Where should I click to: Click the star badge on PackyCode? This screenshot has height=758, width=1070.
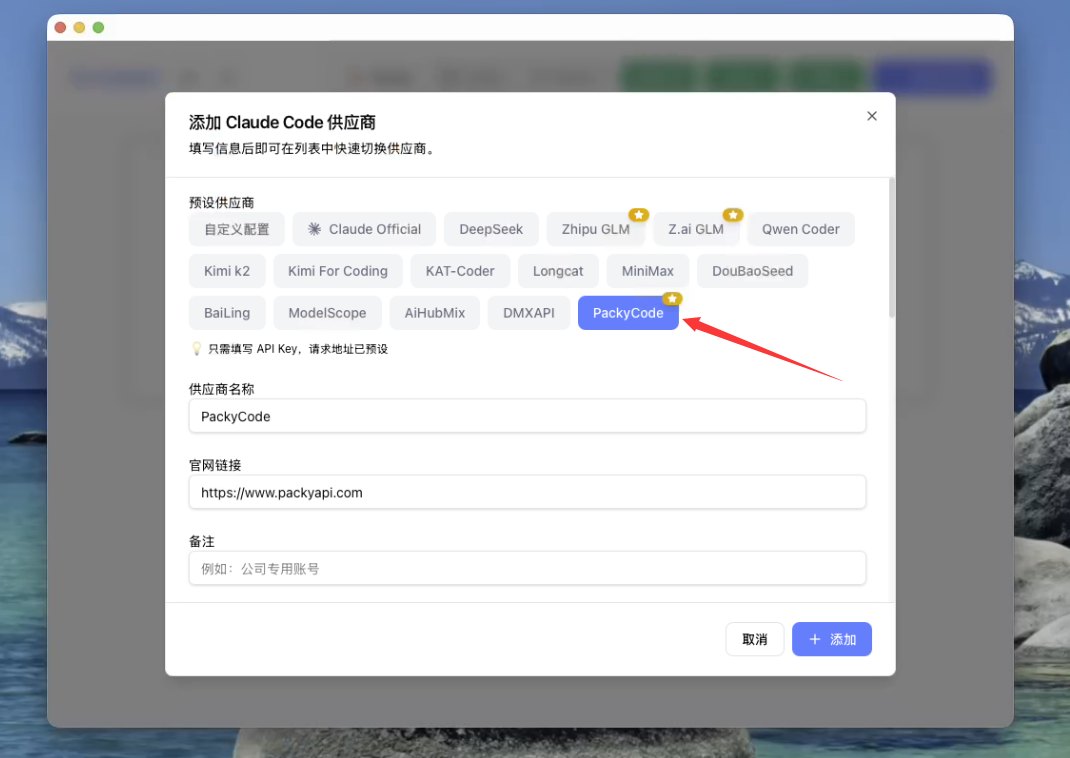672,298
